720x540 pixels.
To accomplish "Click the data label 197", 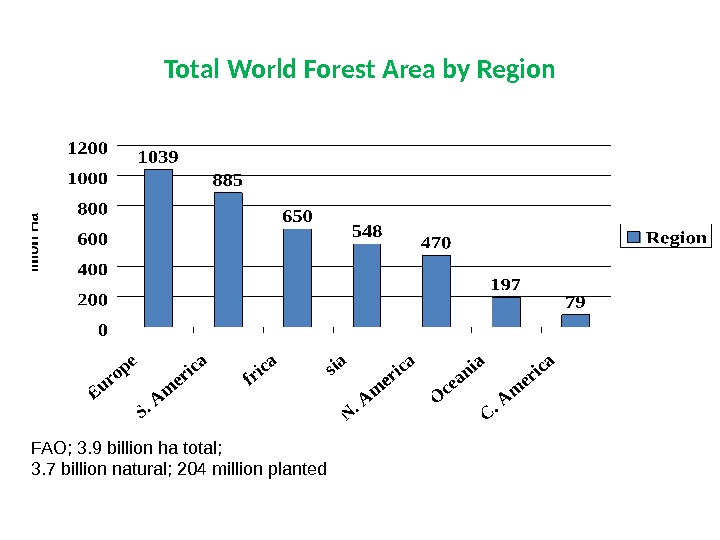I will [506, 285].
